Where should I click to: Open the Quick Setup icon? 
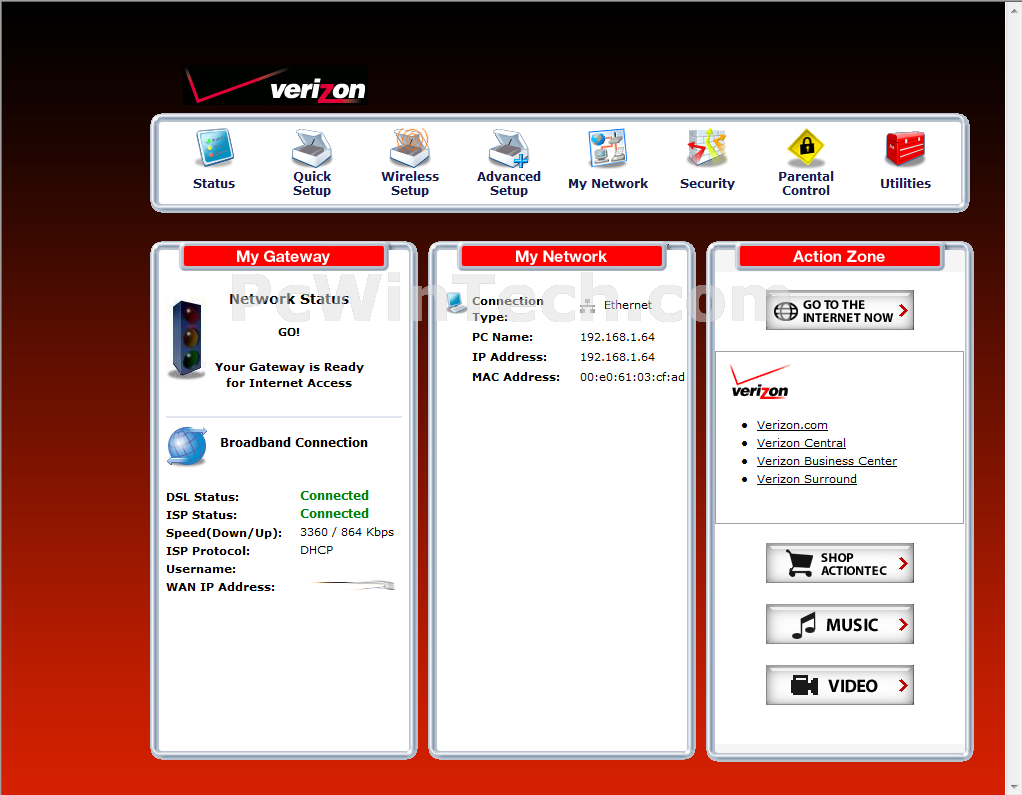[x=312, y=148]
